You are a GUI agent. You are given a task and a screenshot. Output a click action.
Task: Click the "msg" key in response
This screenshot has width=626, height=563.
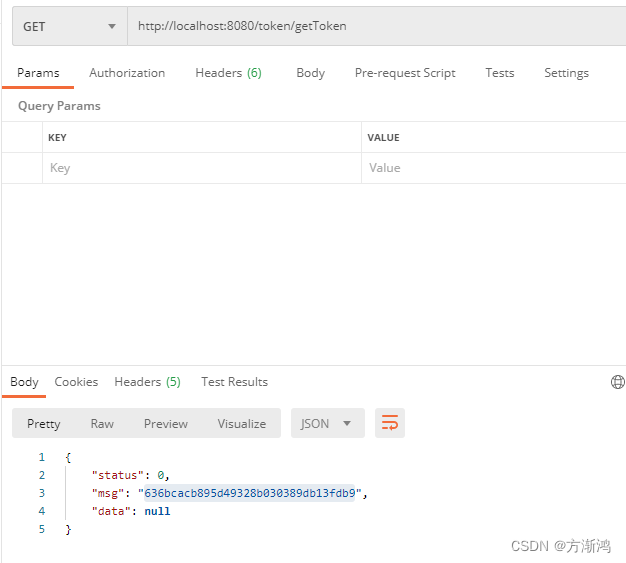pyautogui.click(x=108, y=494)
